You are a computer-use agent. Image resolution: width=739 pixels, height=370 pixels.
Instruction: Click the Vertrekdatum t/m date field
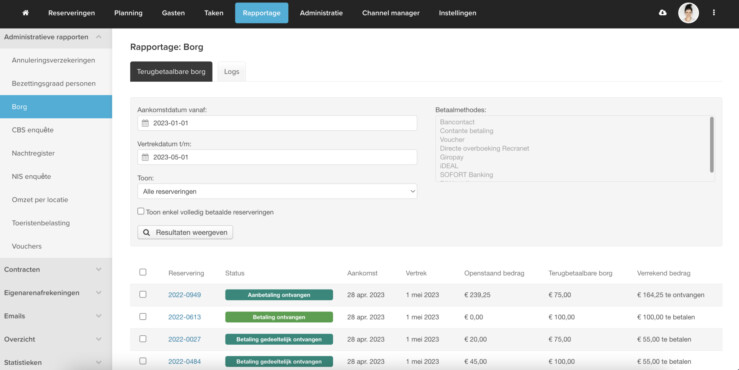point(277,157)
